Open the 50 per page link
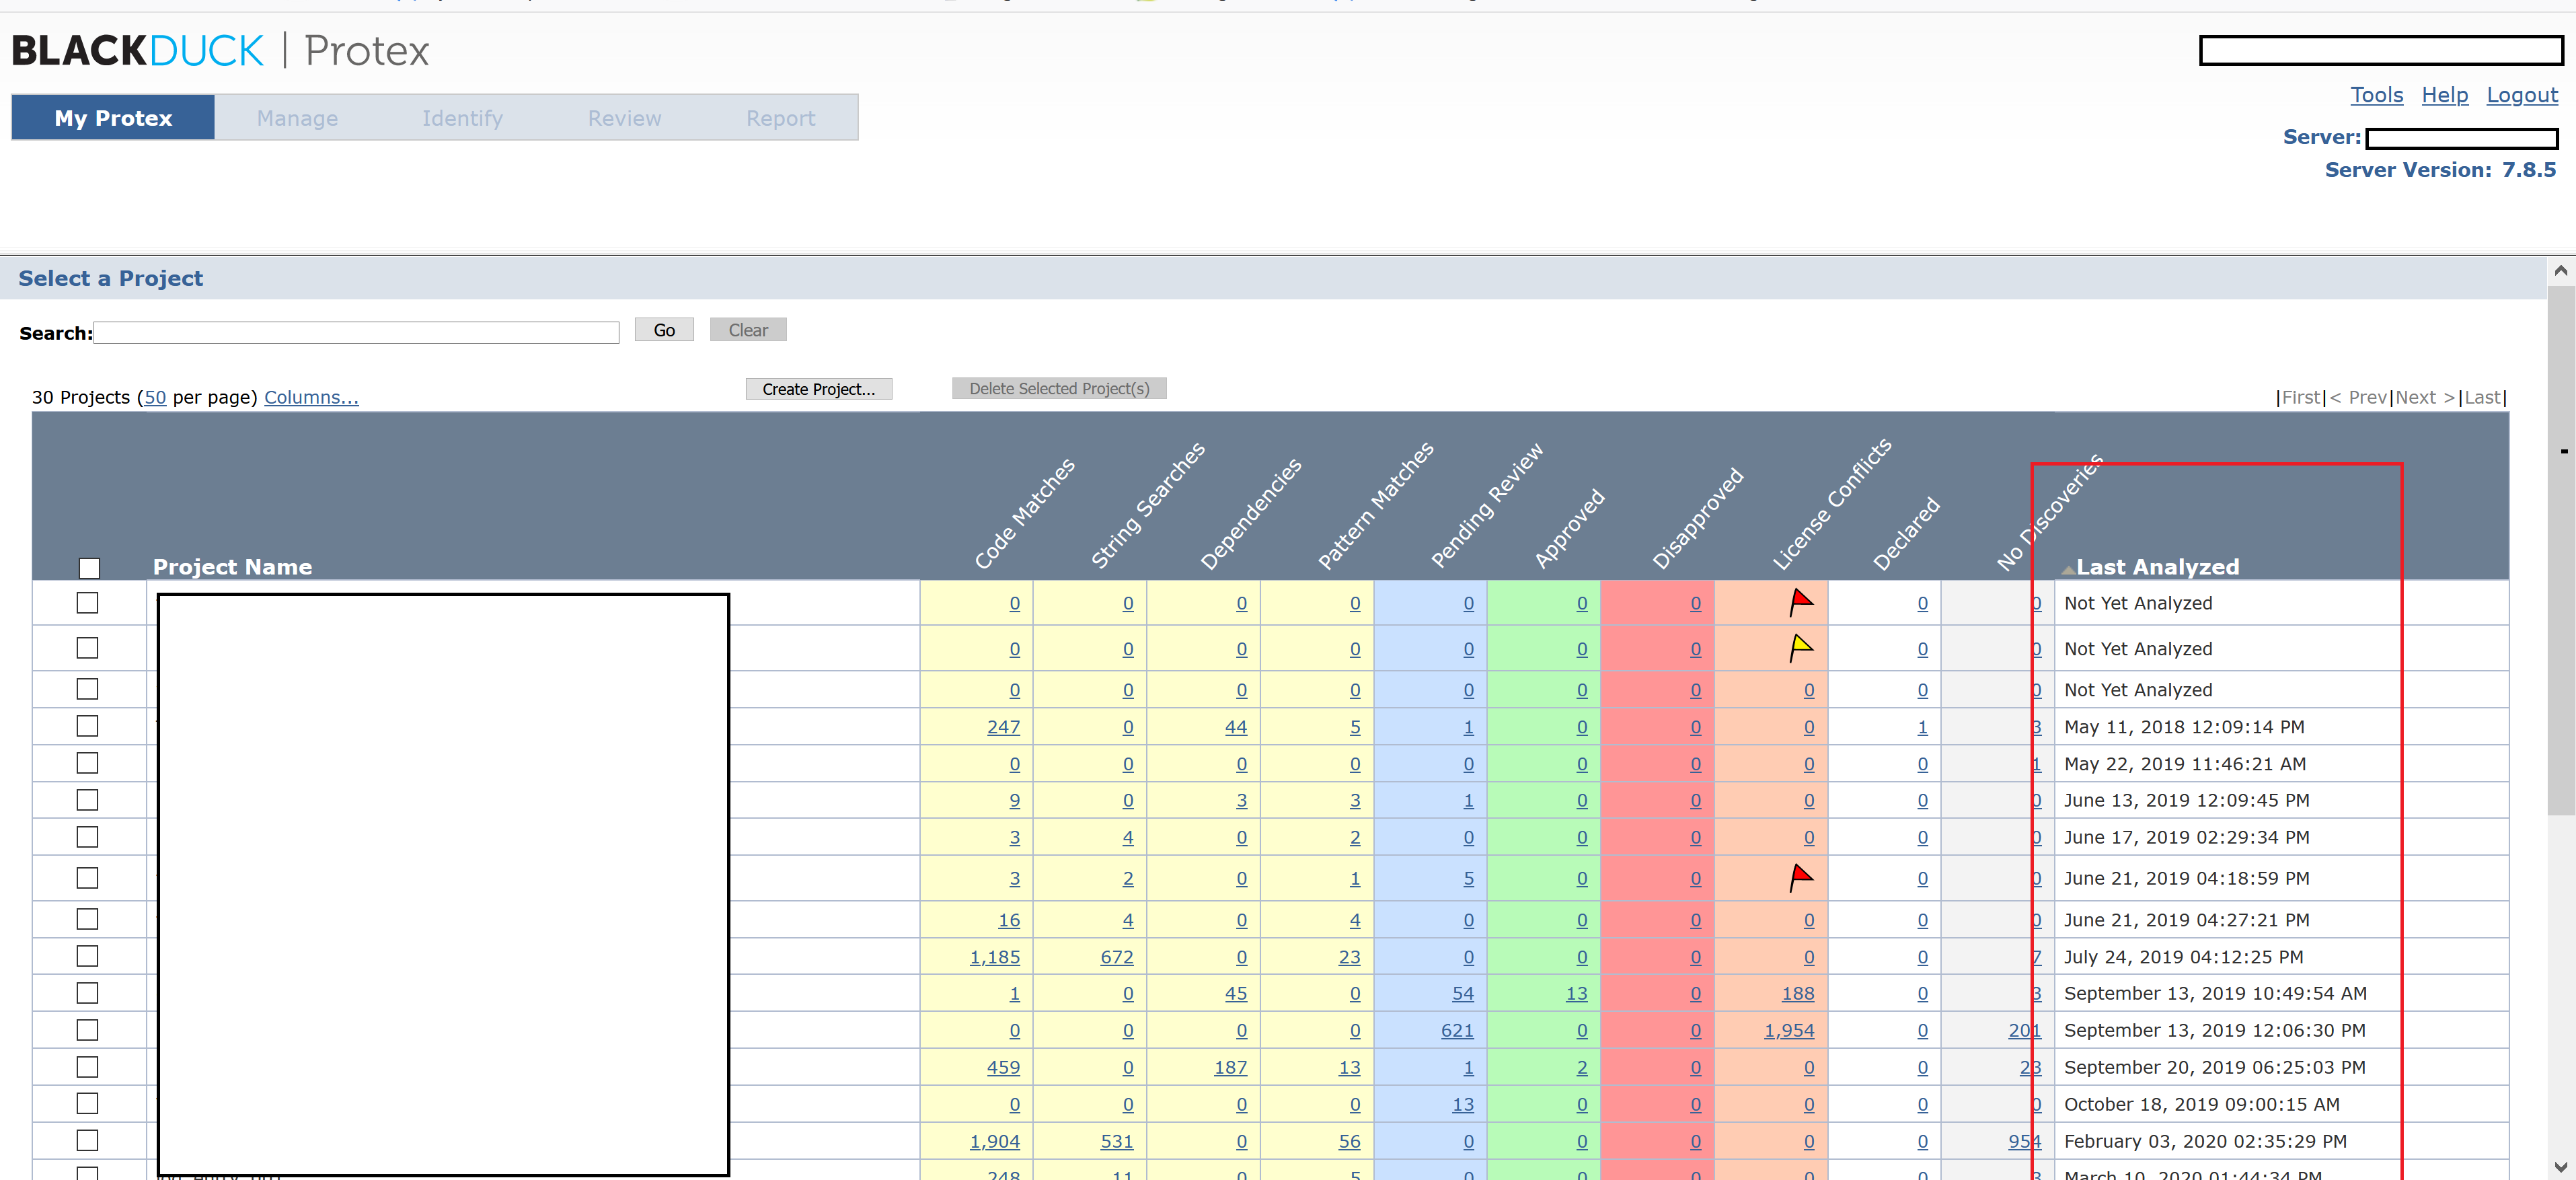This screenshot has width=2576, height=1180. coord(155,397)
